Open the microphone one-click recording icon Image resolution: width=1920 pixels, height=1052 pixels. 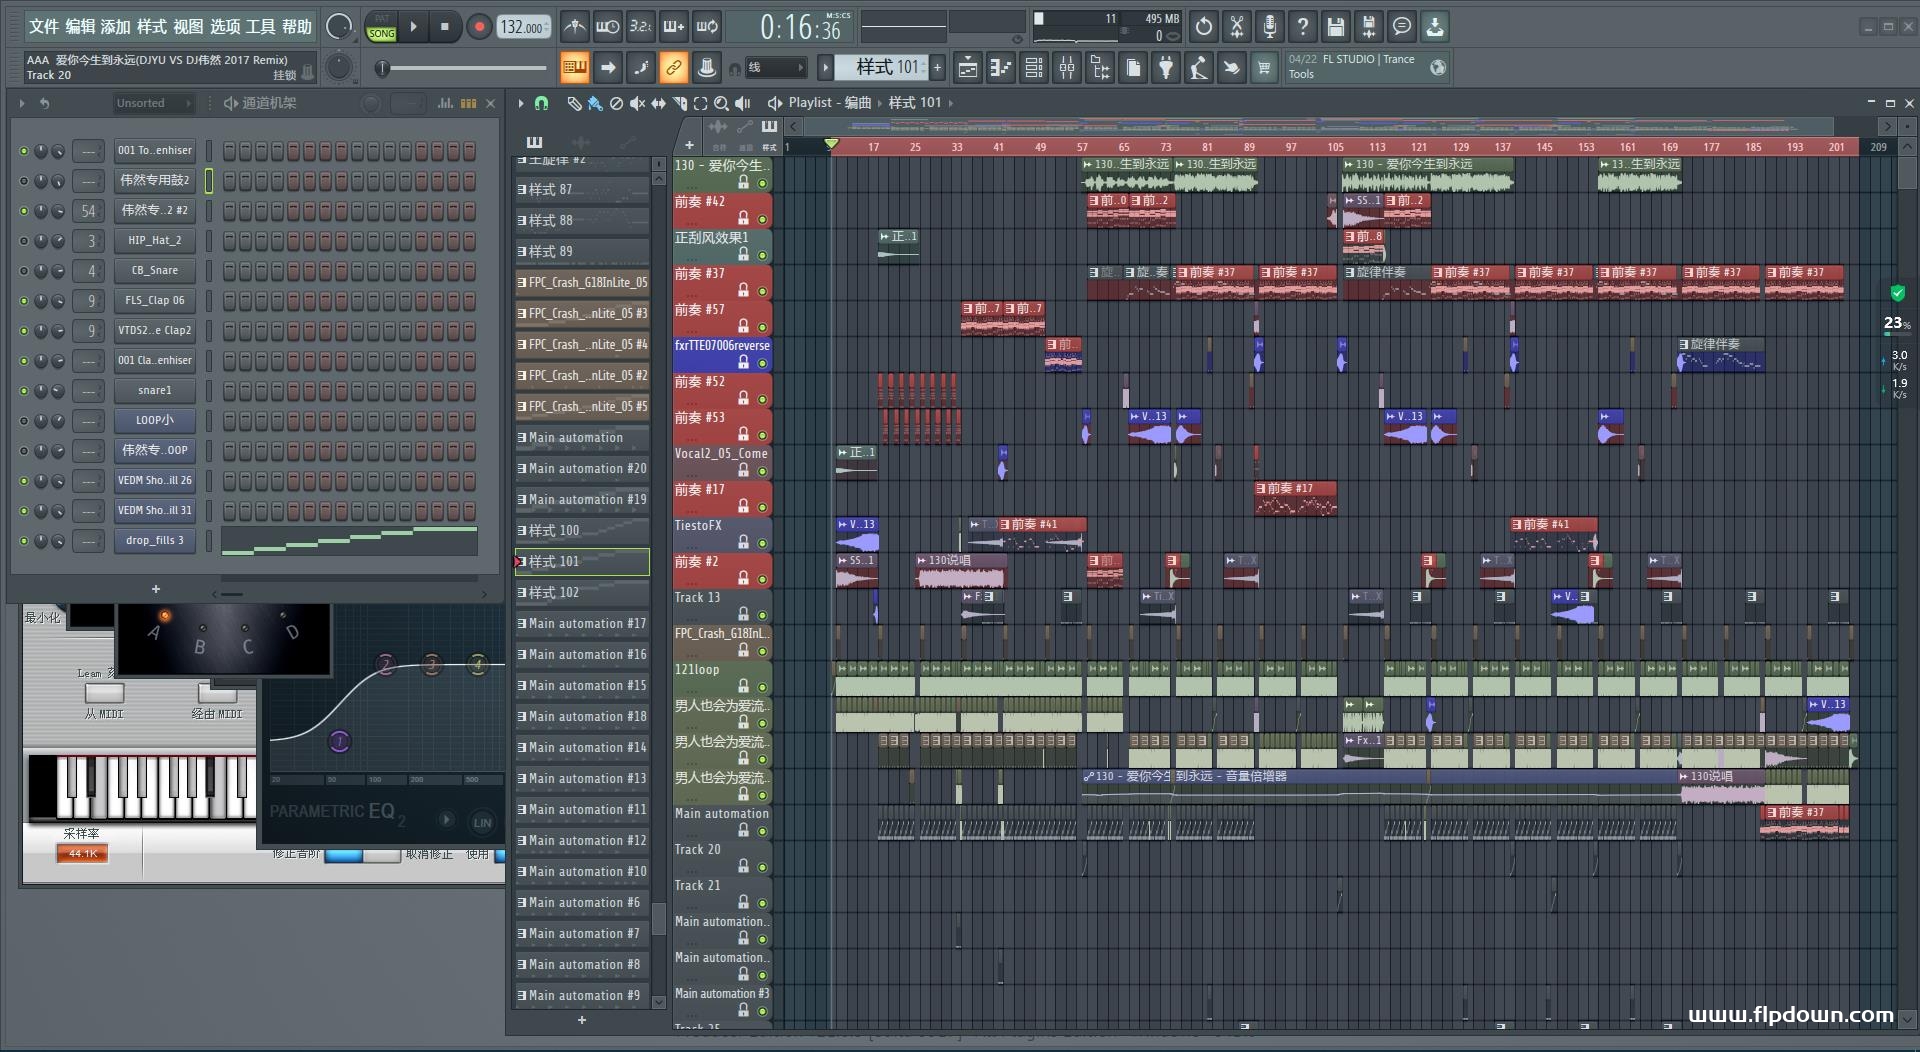pos(1270,27)
